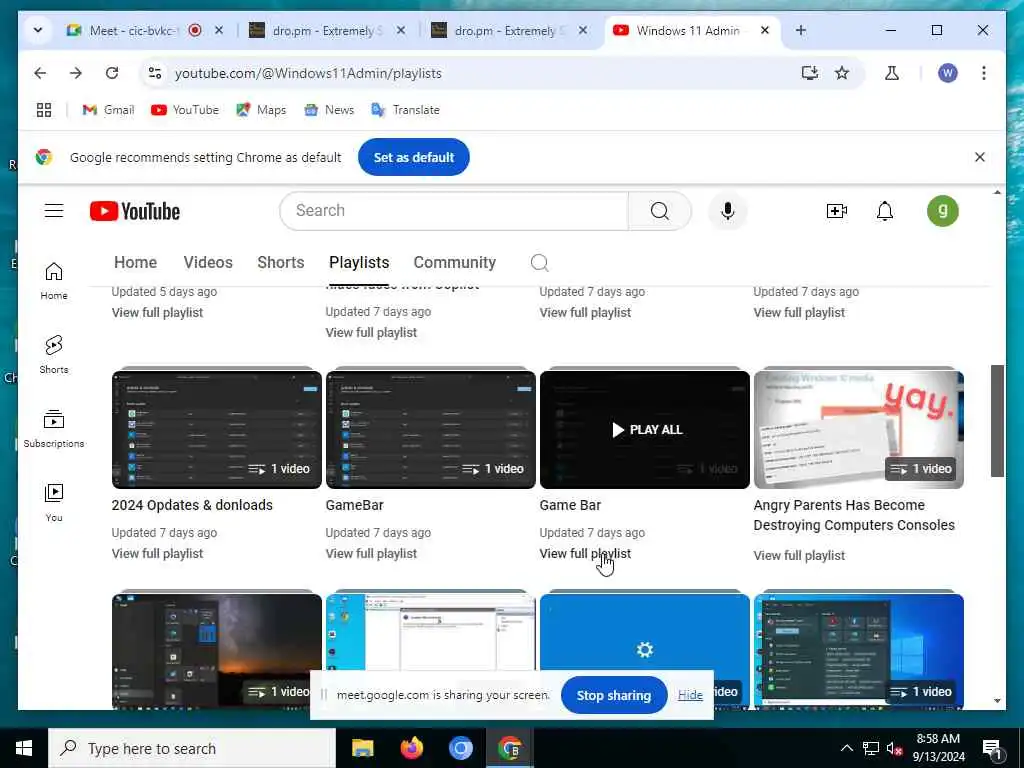Image resolution: width=1024 pixels, height=768 pixels.
Task: Open a new browser tab
Action: pos(801,30)
